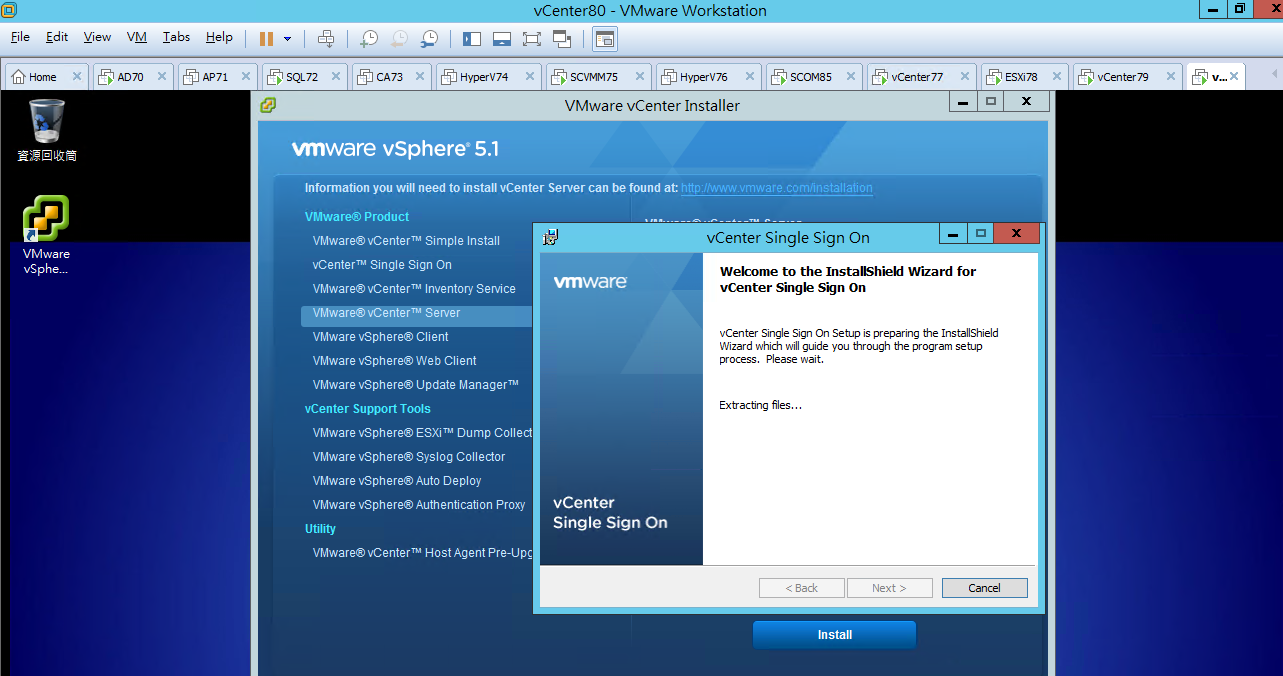Toggle the thumbnail bar view
Viewport: 1283px width, 676px height.
click(x=502, y=39)
